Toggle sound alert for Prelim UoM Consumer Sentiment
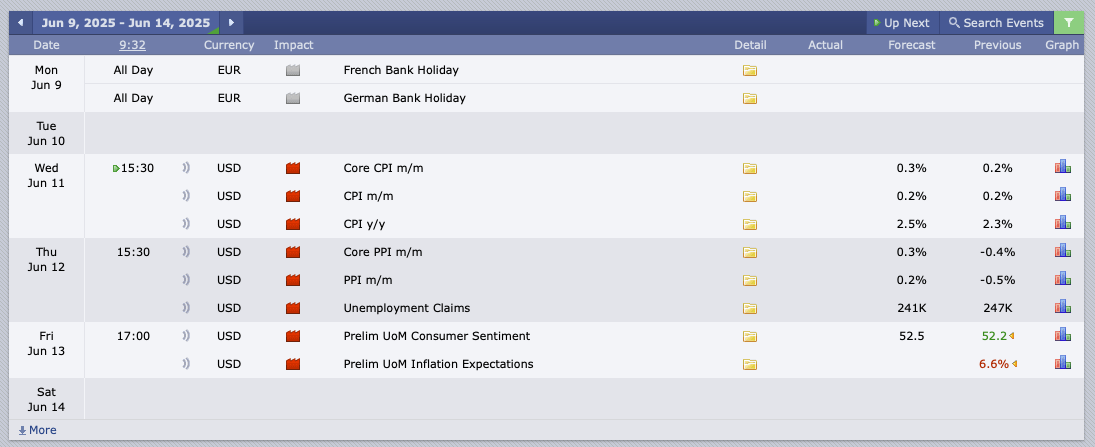Image resolution: width=1095 pixels, height=447 pixels. tap(186, 335)
